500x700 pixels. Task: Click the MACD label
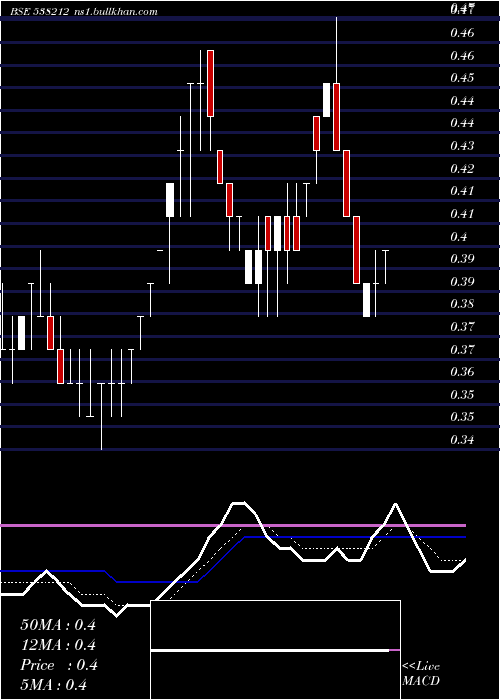421,681
